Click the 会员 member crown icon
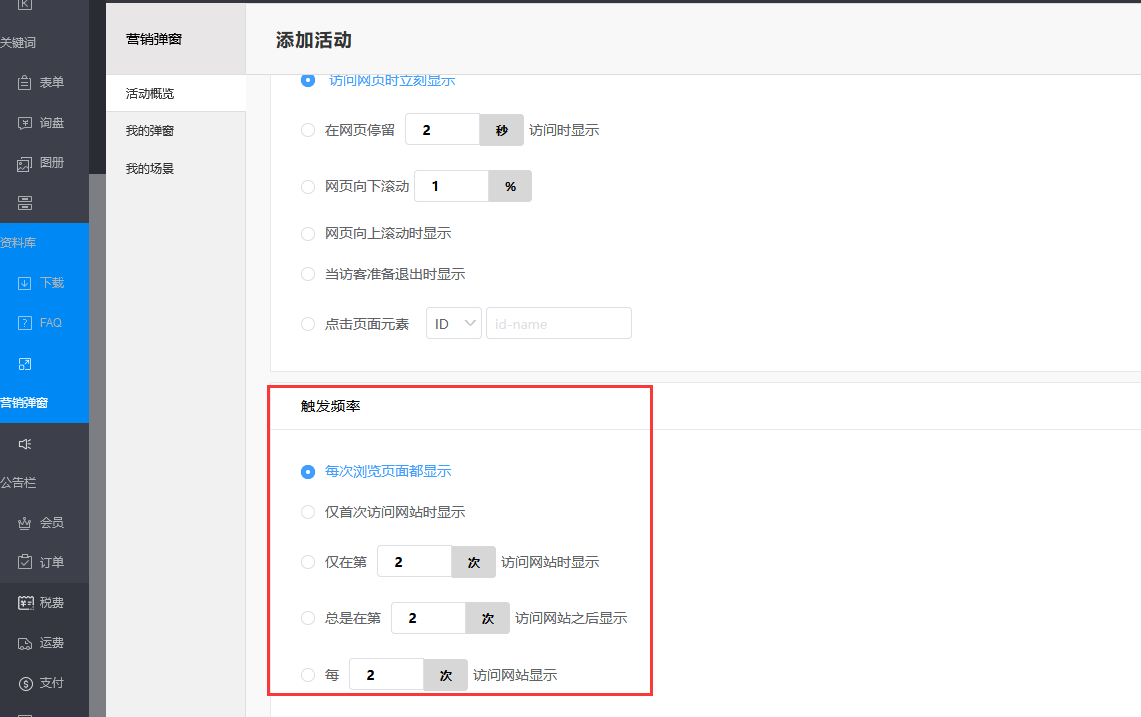This screenshot has width=1141, height=717. (26, 523)
